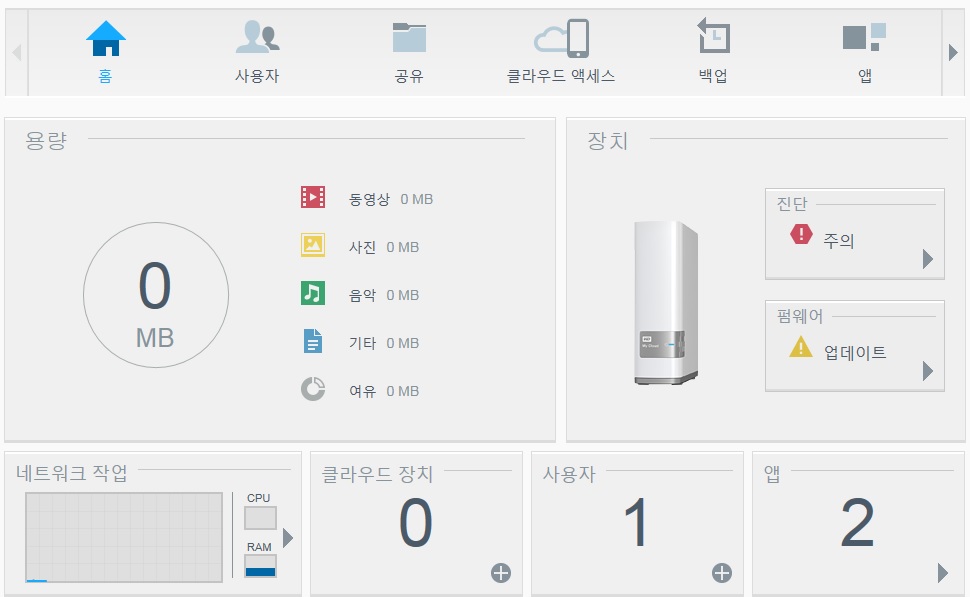The image size is (970, 597).
Task: Add a user with plus button
Action: tap(721, 573)
